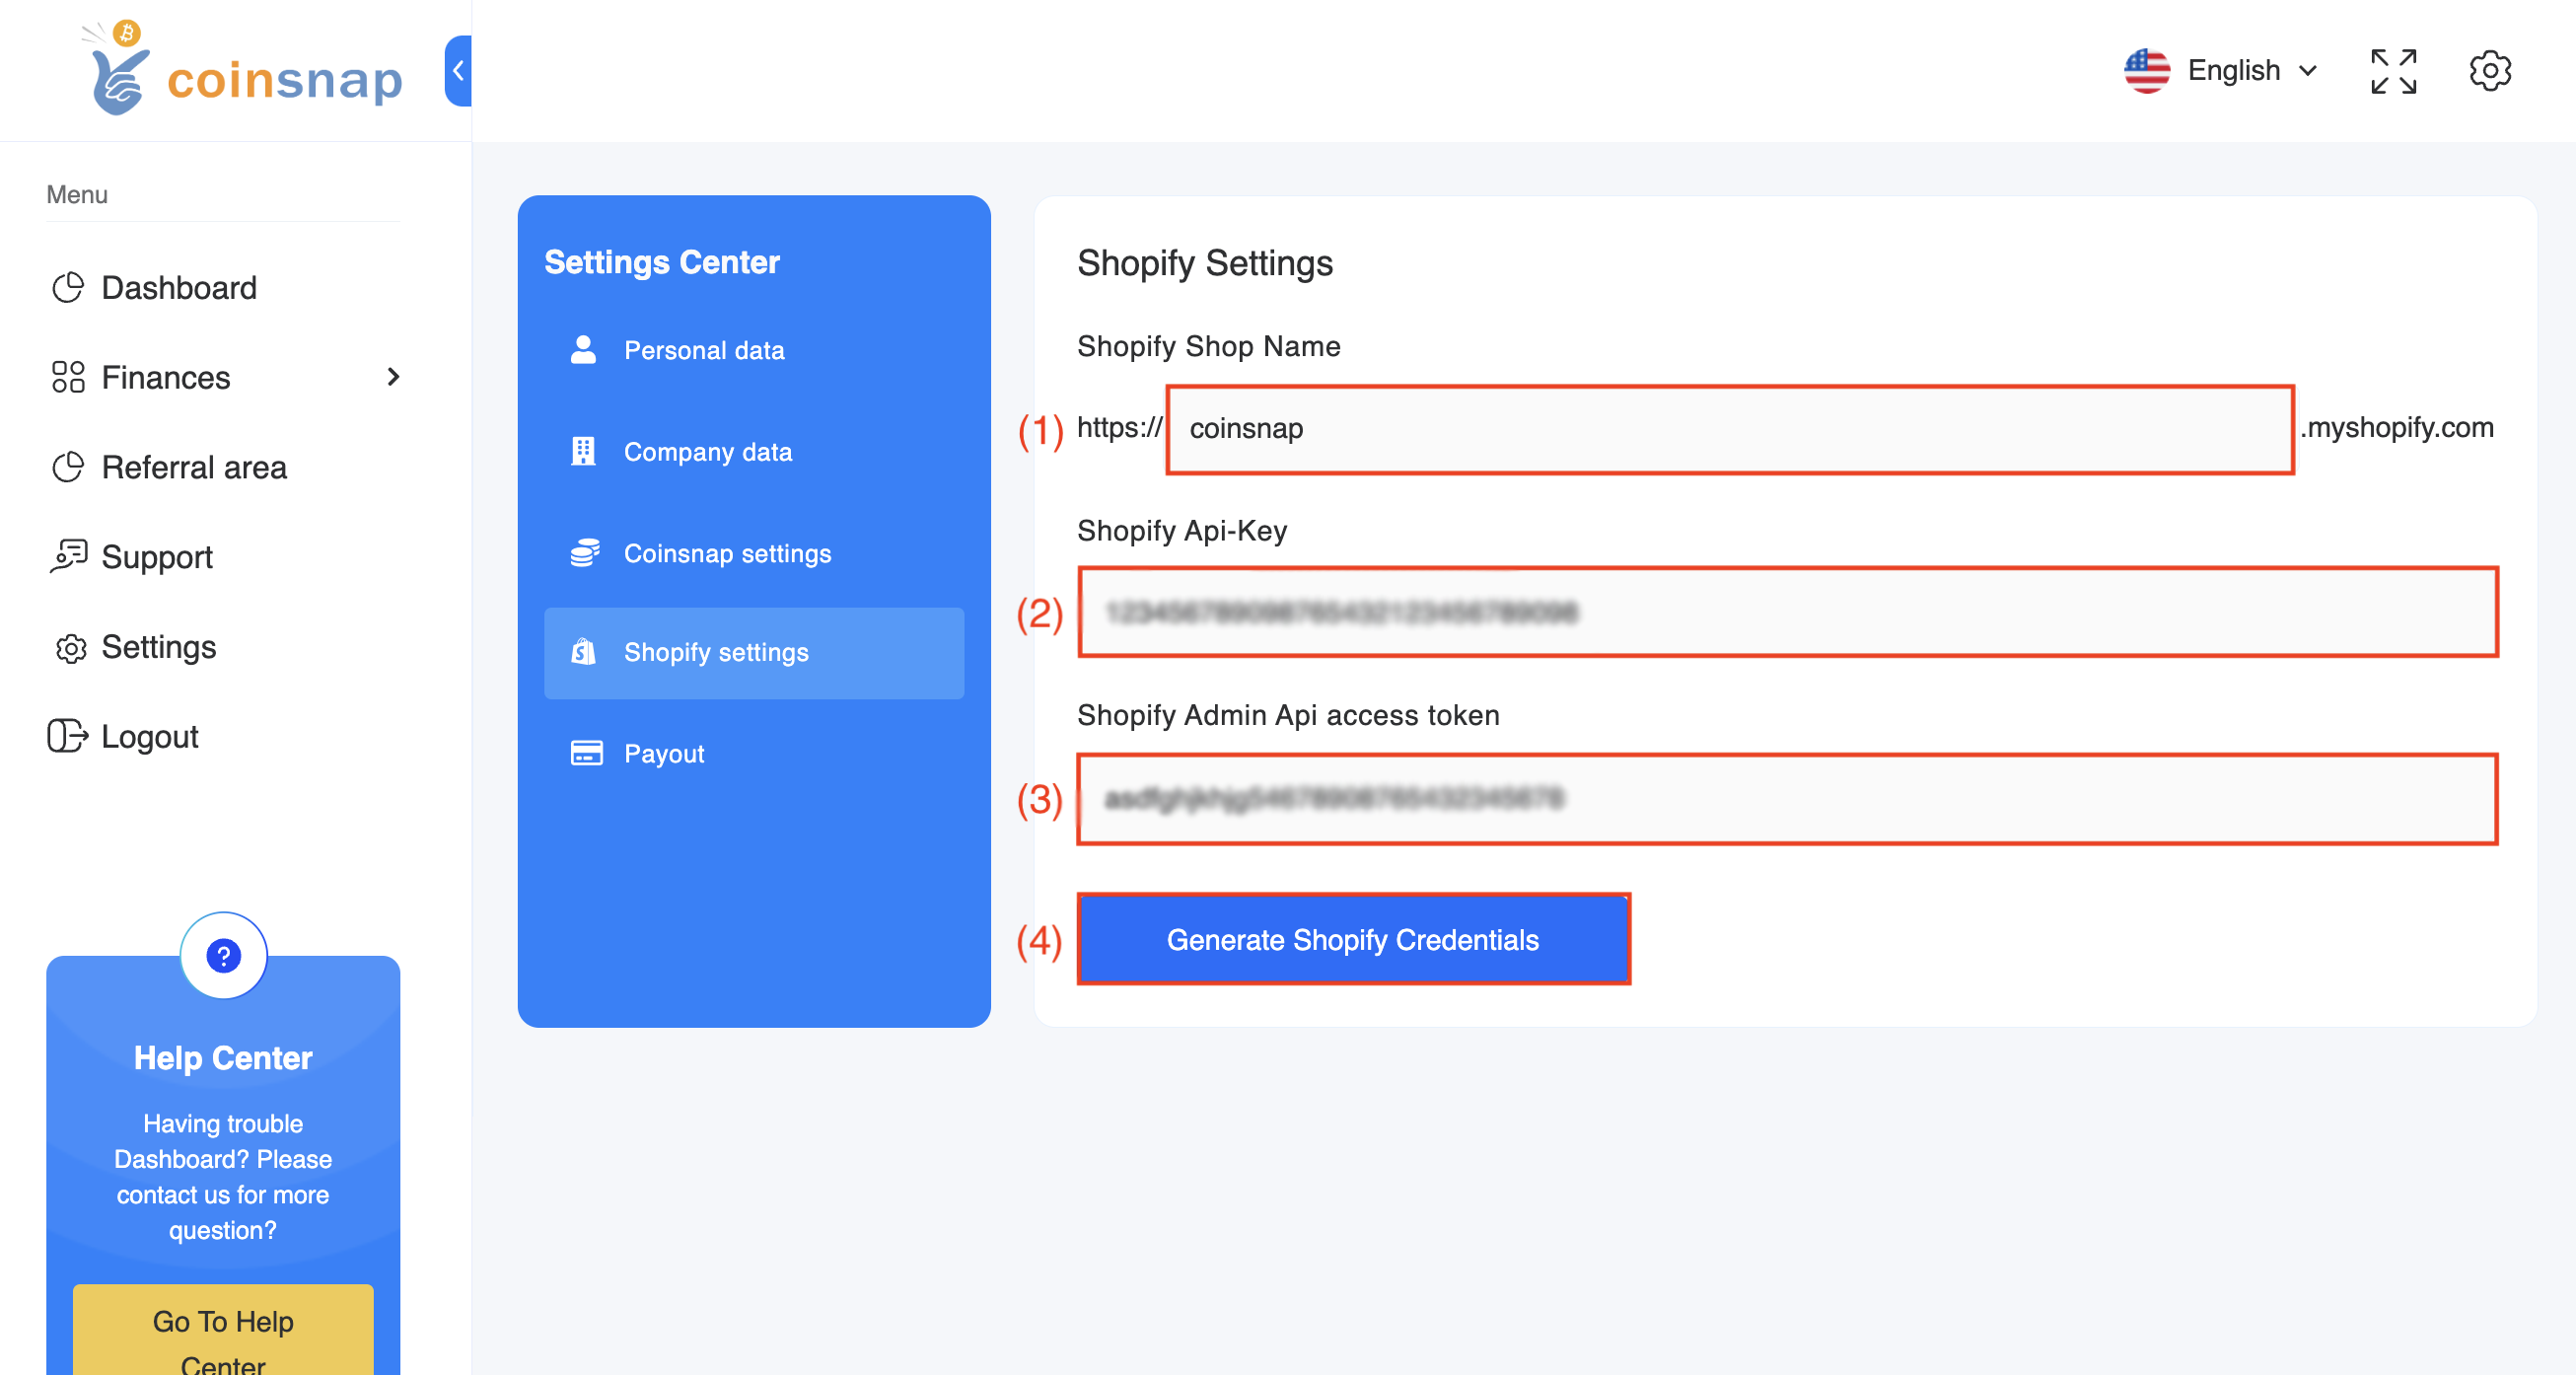This screenshot has width=2576, height=1375.
Task: Click the Shopify Shop Name input field
Action: 1730,428
